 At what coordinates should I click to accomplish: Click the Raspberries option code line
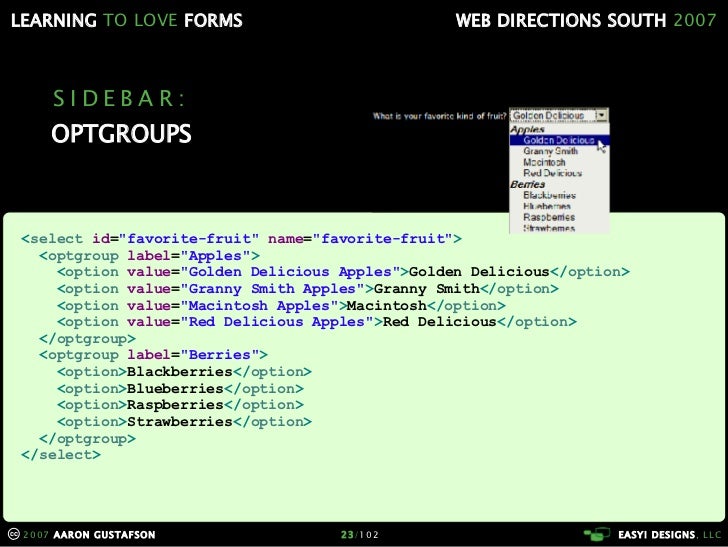click(180, 405)
